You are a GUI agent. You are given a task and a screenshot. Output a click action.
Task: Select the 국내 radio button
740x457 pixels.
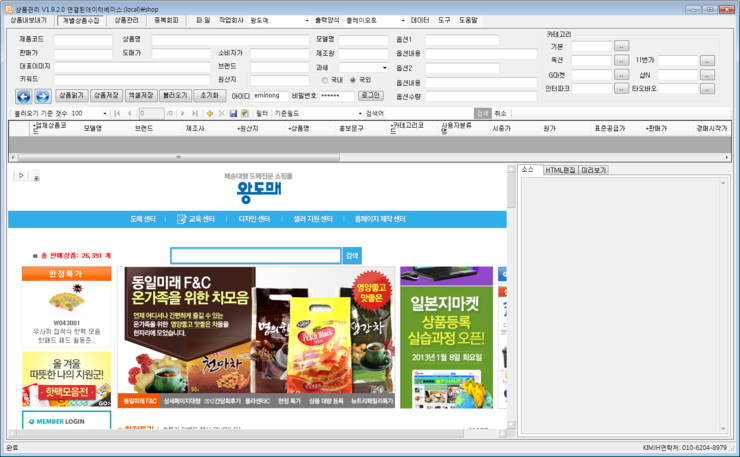point(325,80)
